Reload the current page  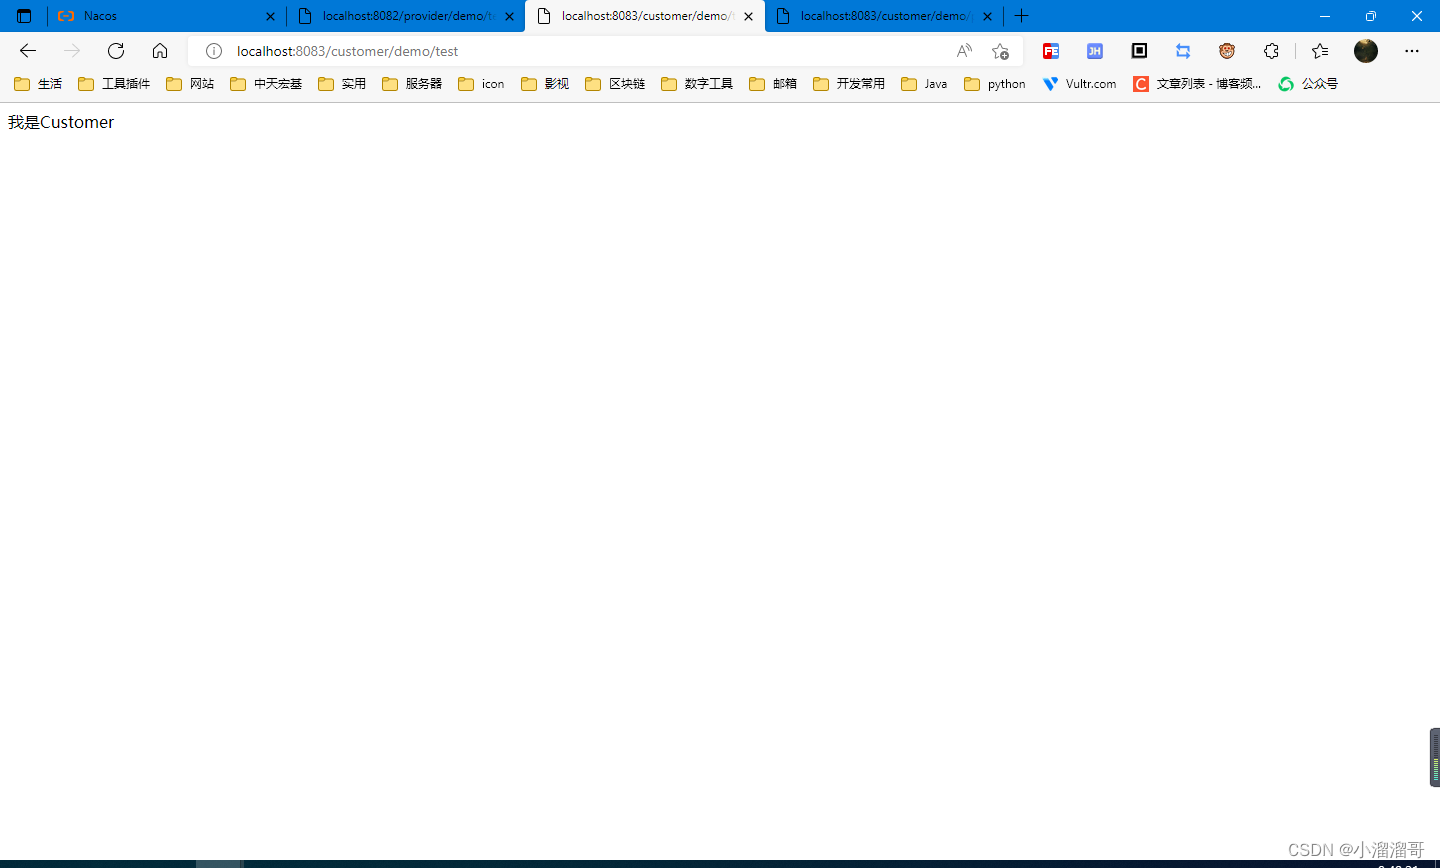pyautogui.click(x=116, y=51)
